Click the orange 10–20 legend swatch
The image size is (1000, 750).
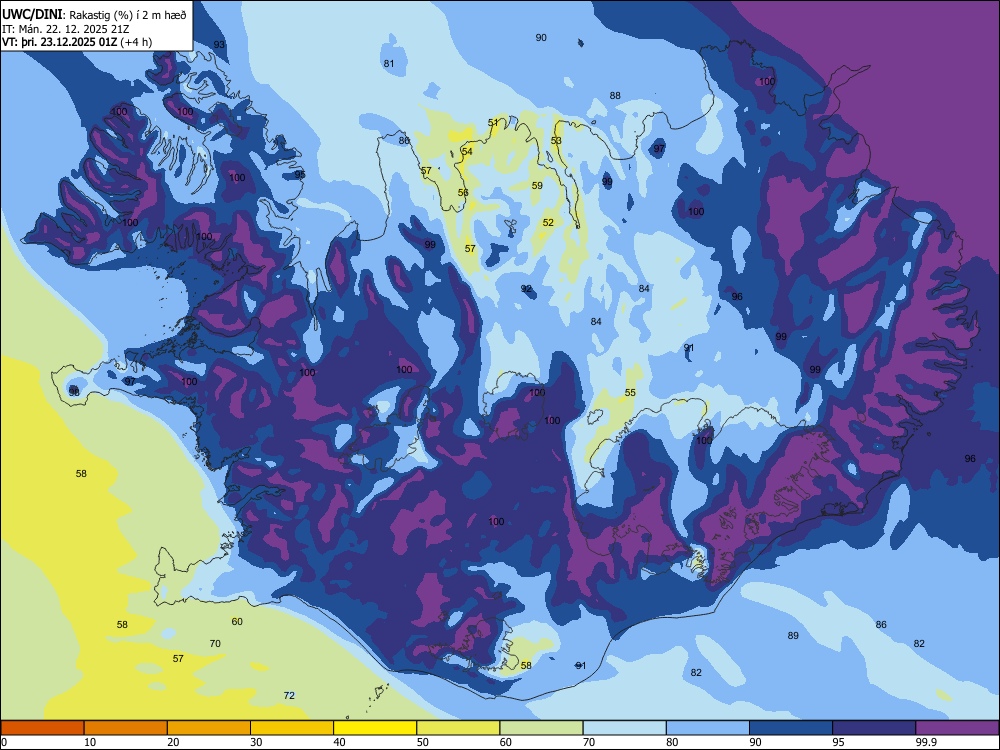pos(126,728)
